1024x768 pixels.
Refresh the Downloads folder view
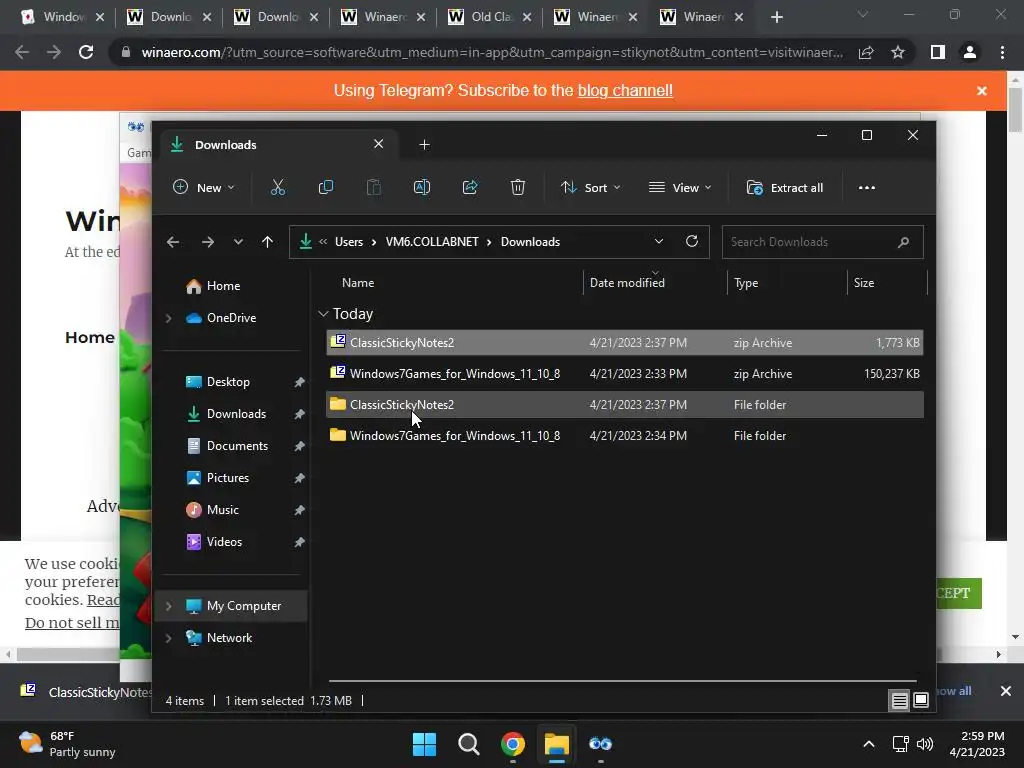(x=692, y=241)
